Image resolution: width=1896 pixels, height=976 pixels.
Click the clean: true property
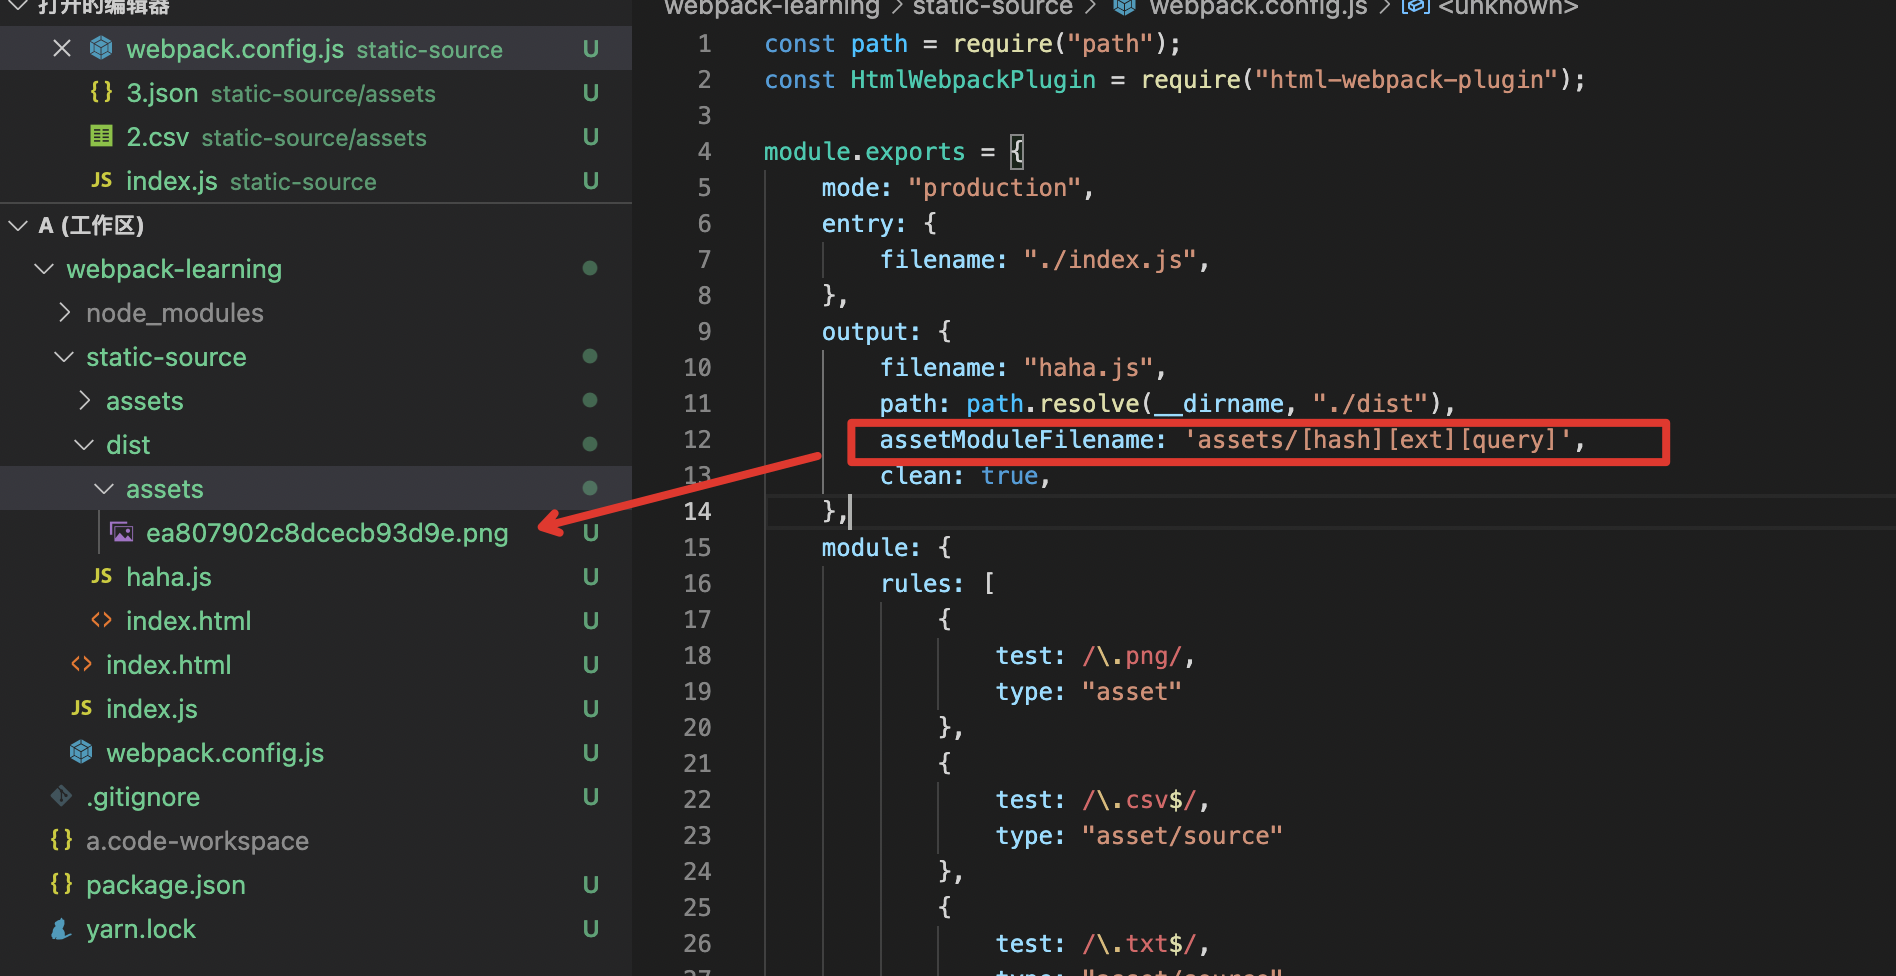coord(958,476)
